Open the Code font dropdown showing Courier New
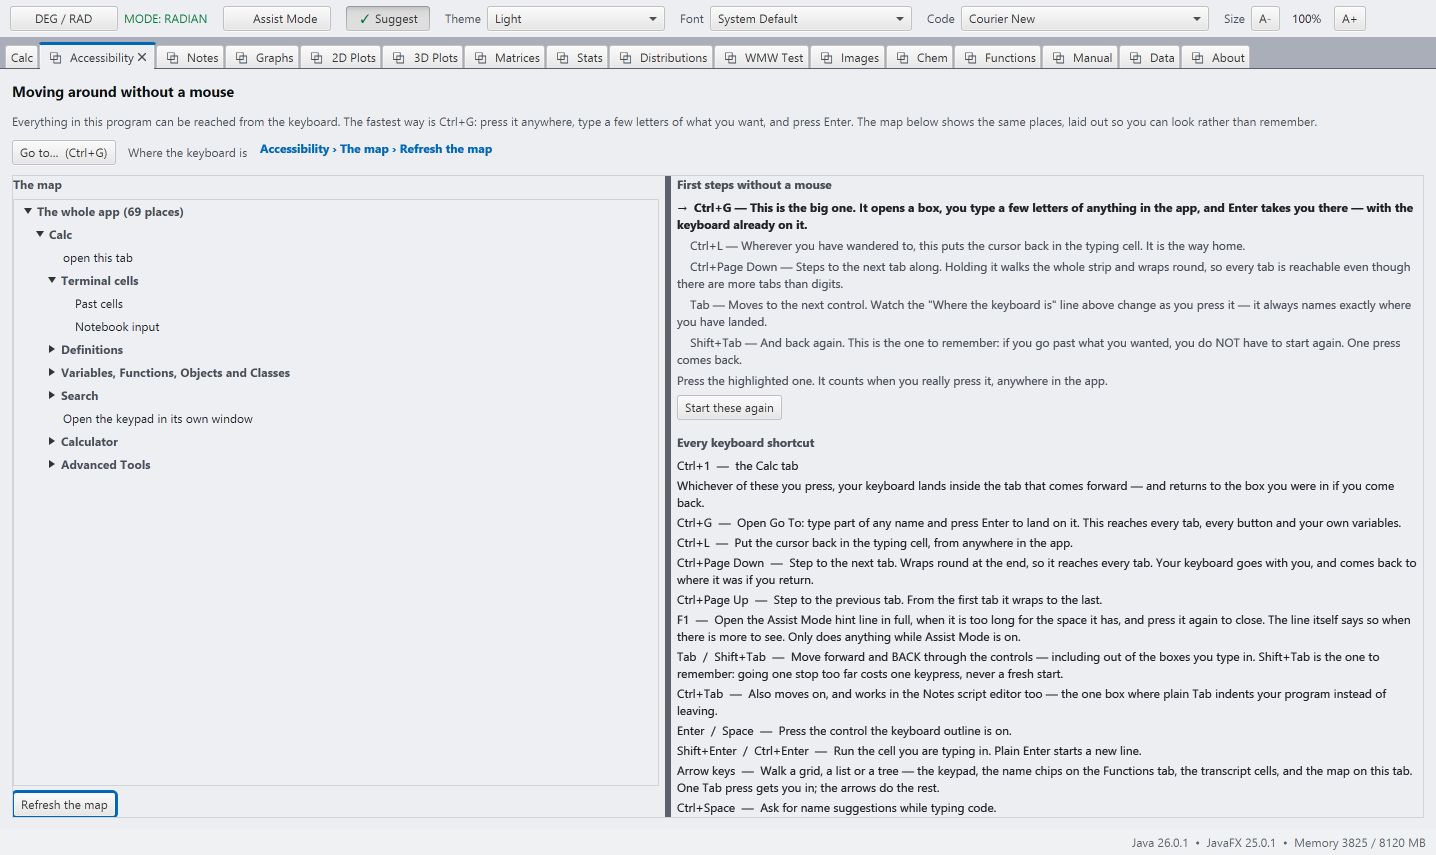The image size is (1436, 855). tap(1085, 19)
